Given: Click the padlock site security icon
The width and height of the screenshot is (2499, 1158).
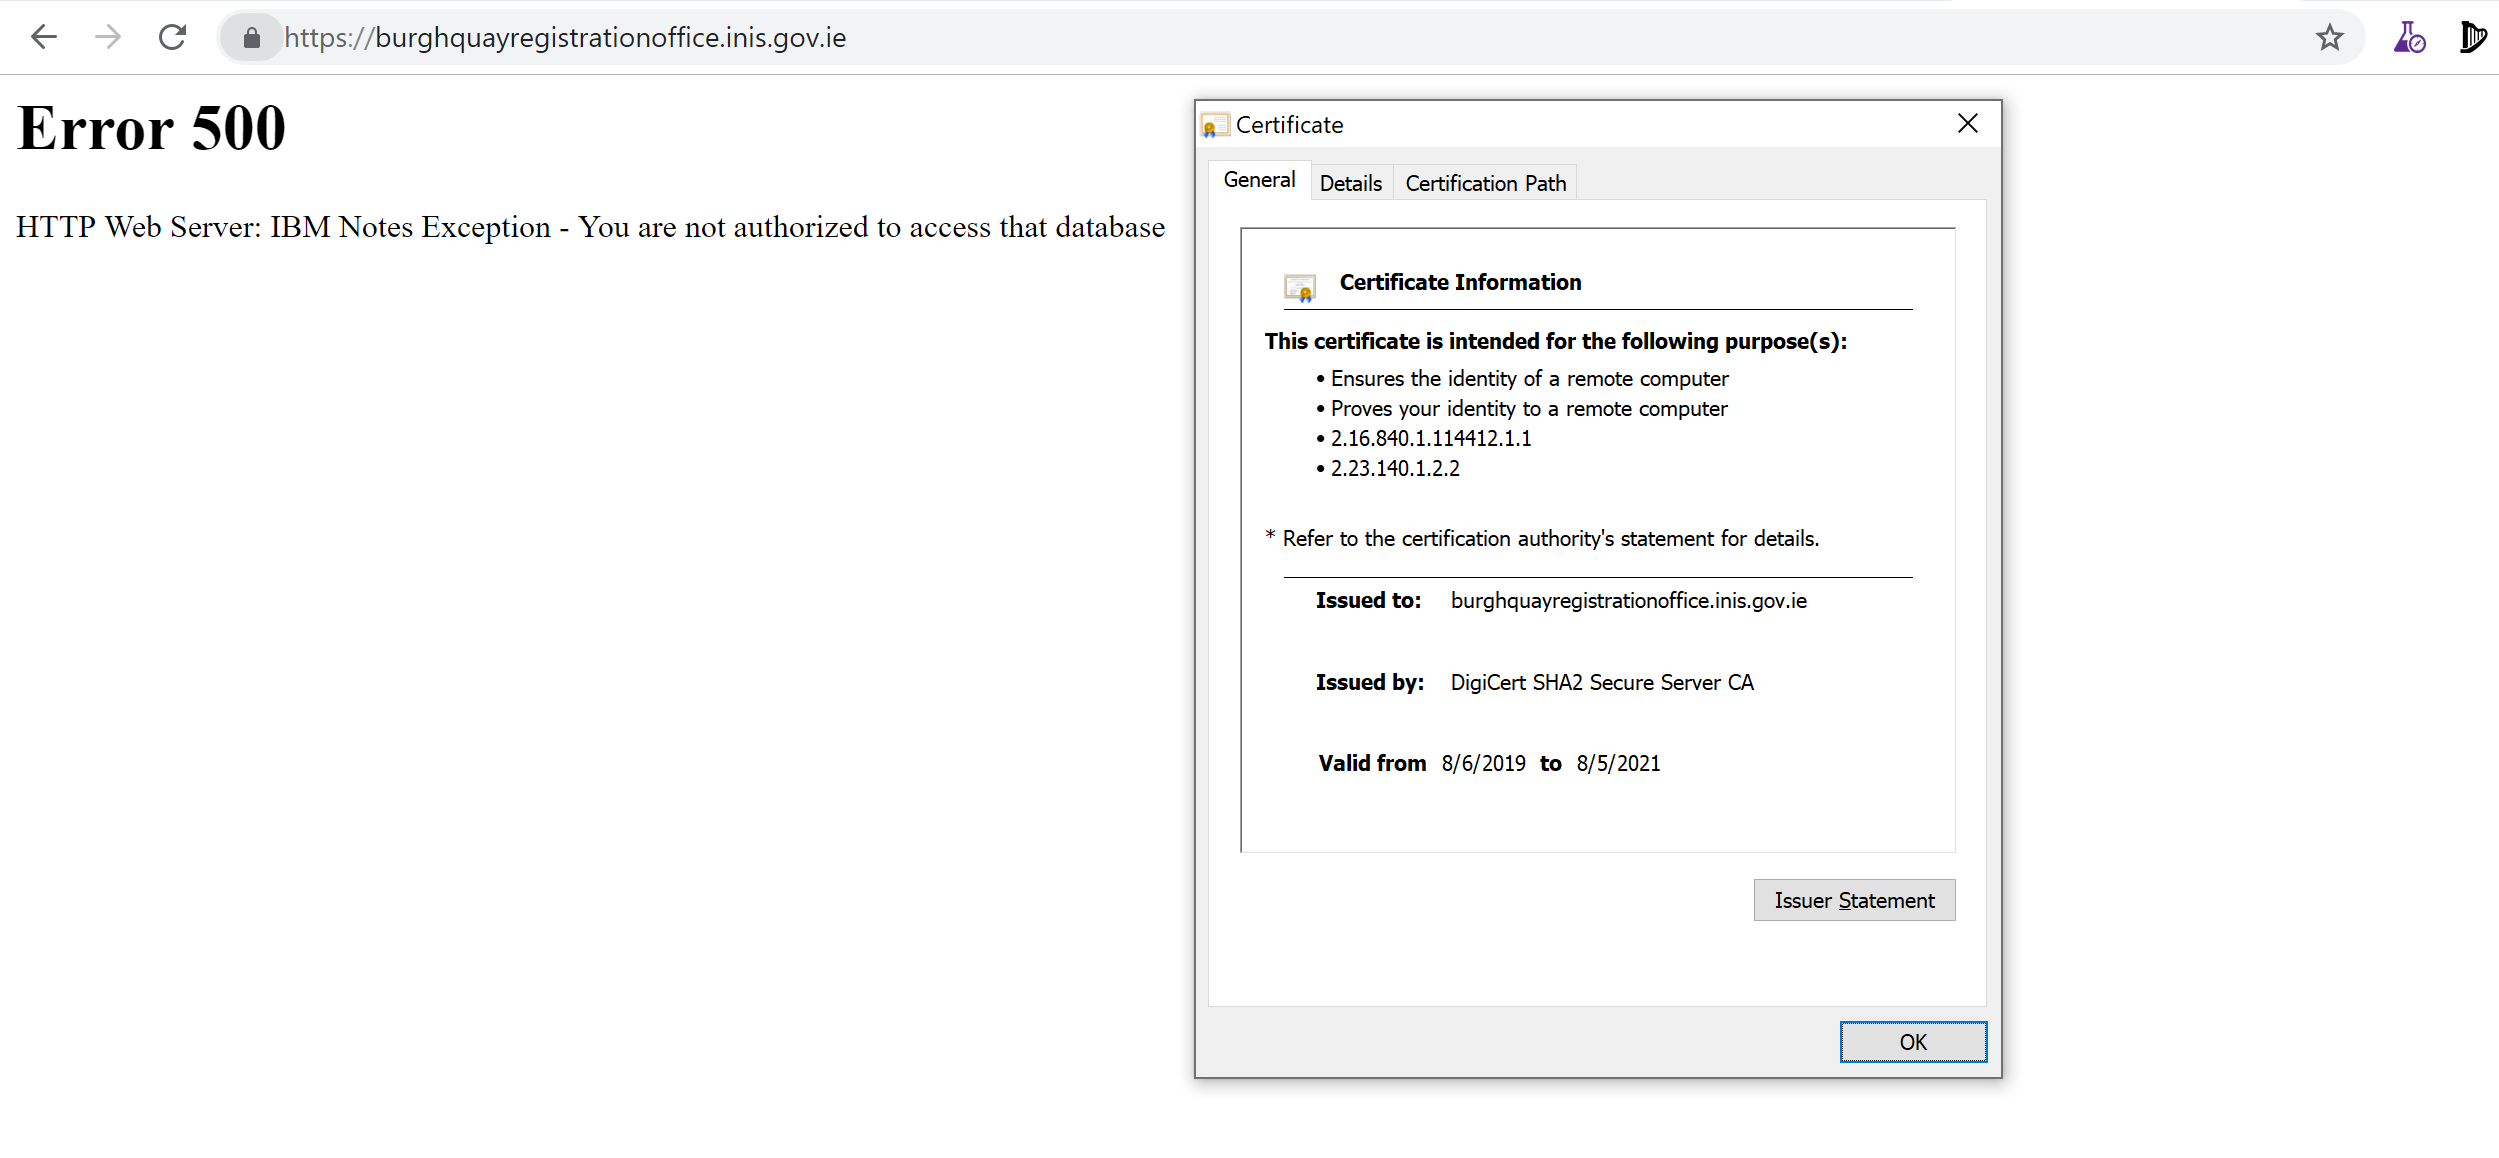Looking at the screenshot, I should (x=251, y=38).
